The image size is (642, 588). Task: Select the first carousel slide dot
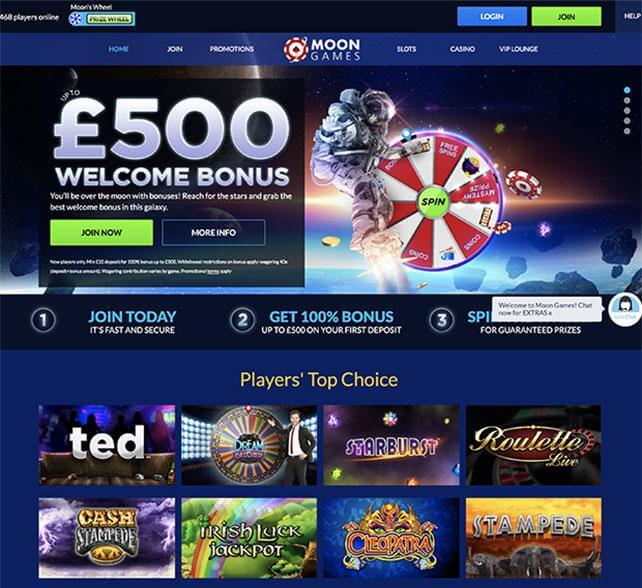click(x=627, y=90)
